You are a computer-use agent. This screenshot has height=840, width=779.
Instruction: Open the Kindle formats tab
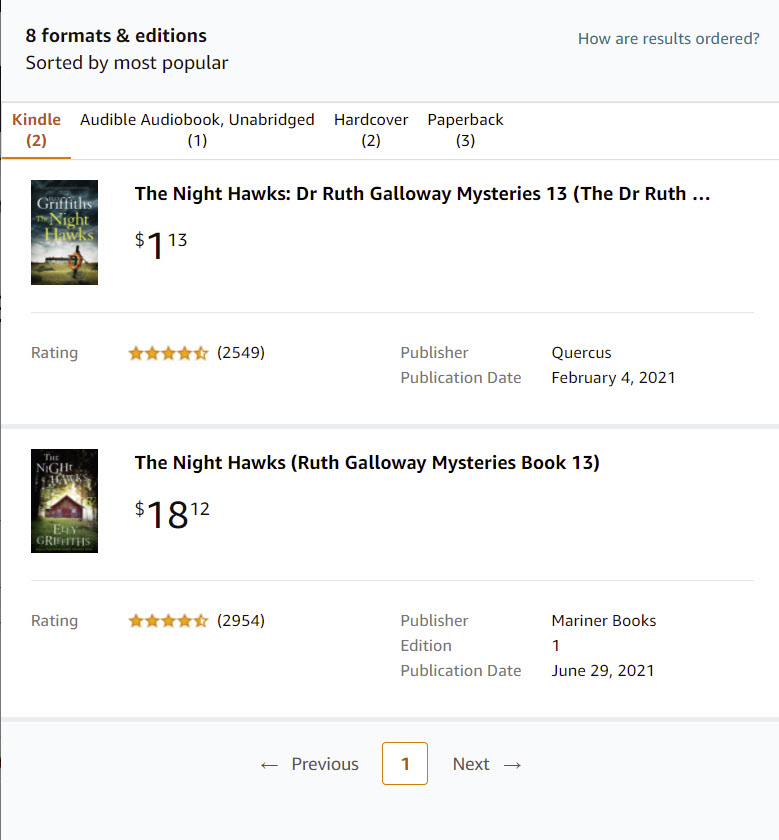(36, 130)
